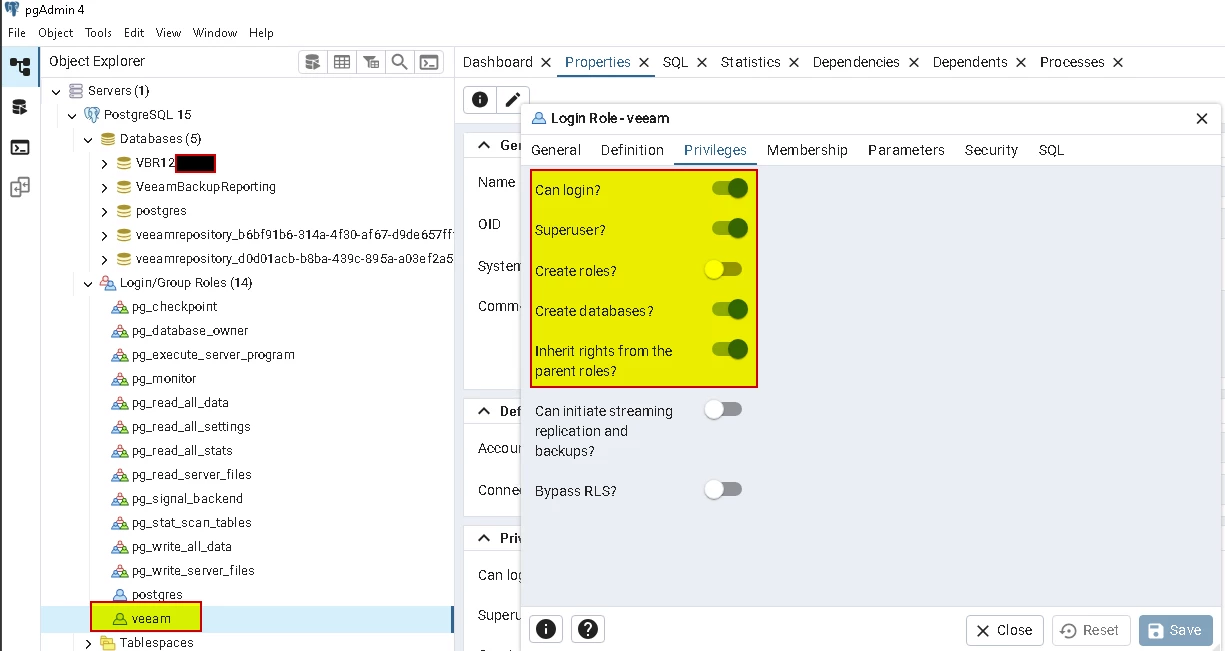Viewport: 1225px width, 651px height.
Task: Expand the VeeamBackupReporting database node
Action: pyautogui.click(x=105, y=187)
